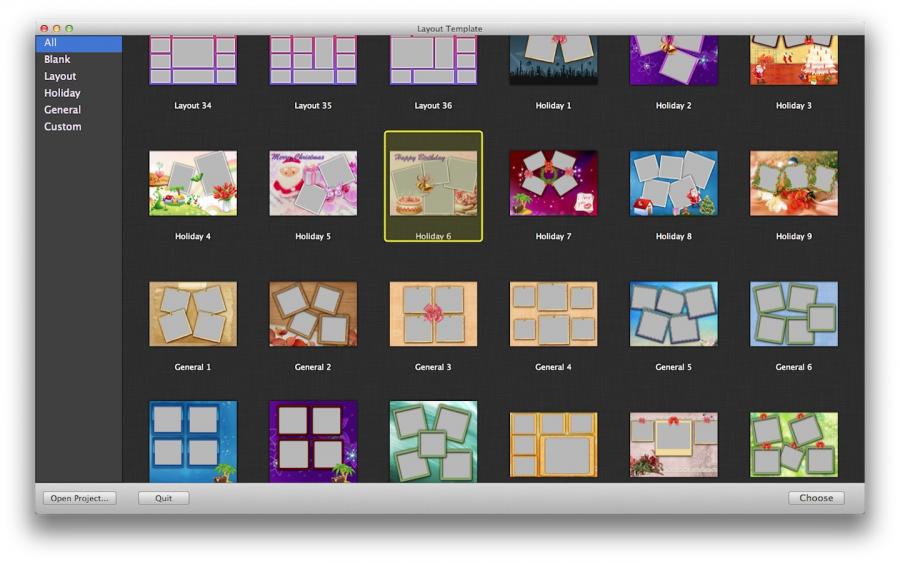Screen dimensions: 900x563
Task: Click the Quit button
Action: click(164, 498)
